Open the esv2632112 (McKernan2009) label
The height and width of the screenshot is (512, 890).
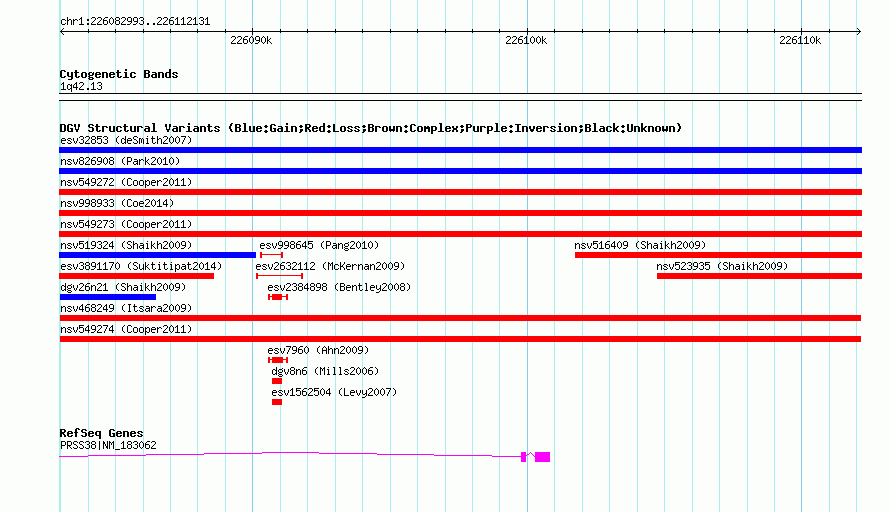[x=330, y=266]
